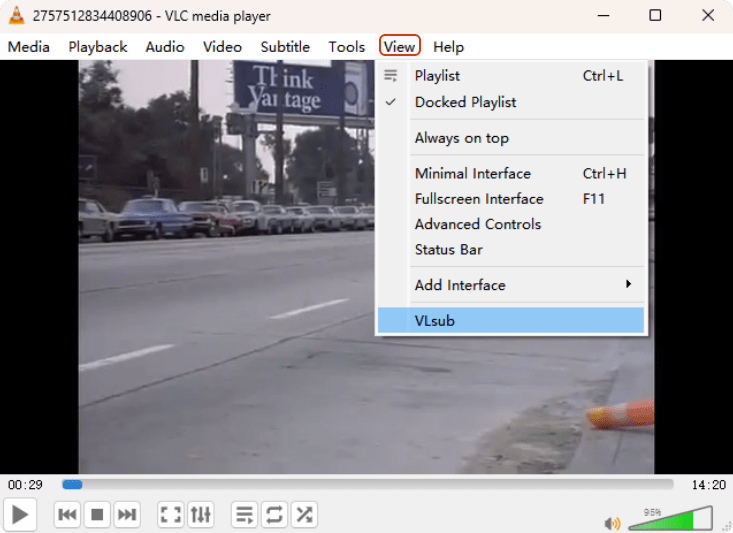Open the Tools menu
Viewport: 733px width, 533px height.
click(347, 47)
